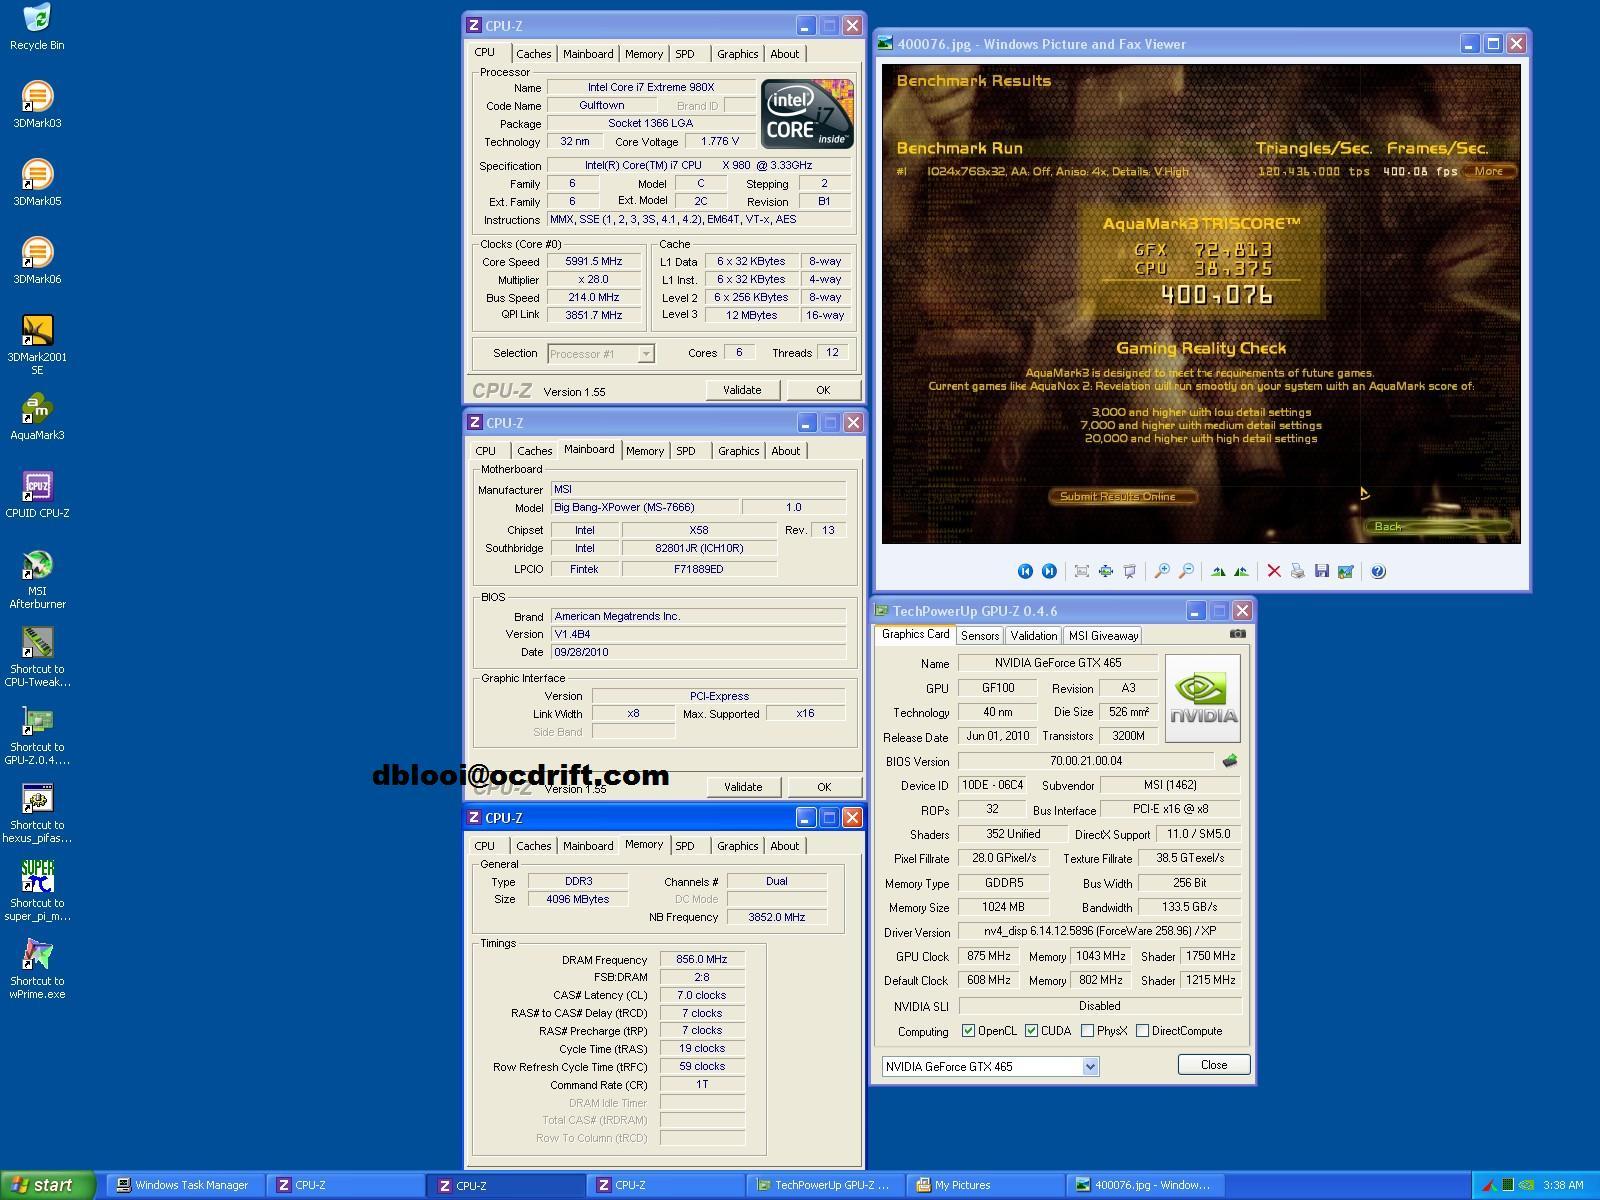The width and height of the screenshot is (1600, 1200).
Task: Rotate picture clockwise
Action: tap(1218, 571)
